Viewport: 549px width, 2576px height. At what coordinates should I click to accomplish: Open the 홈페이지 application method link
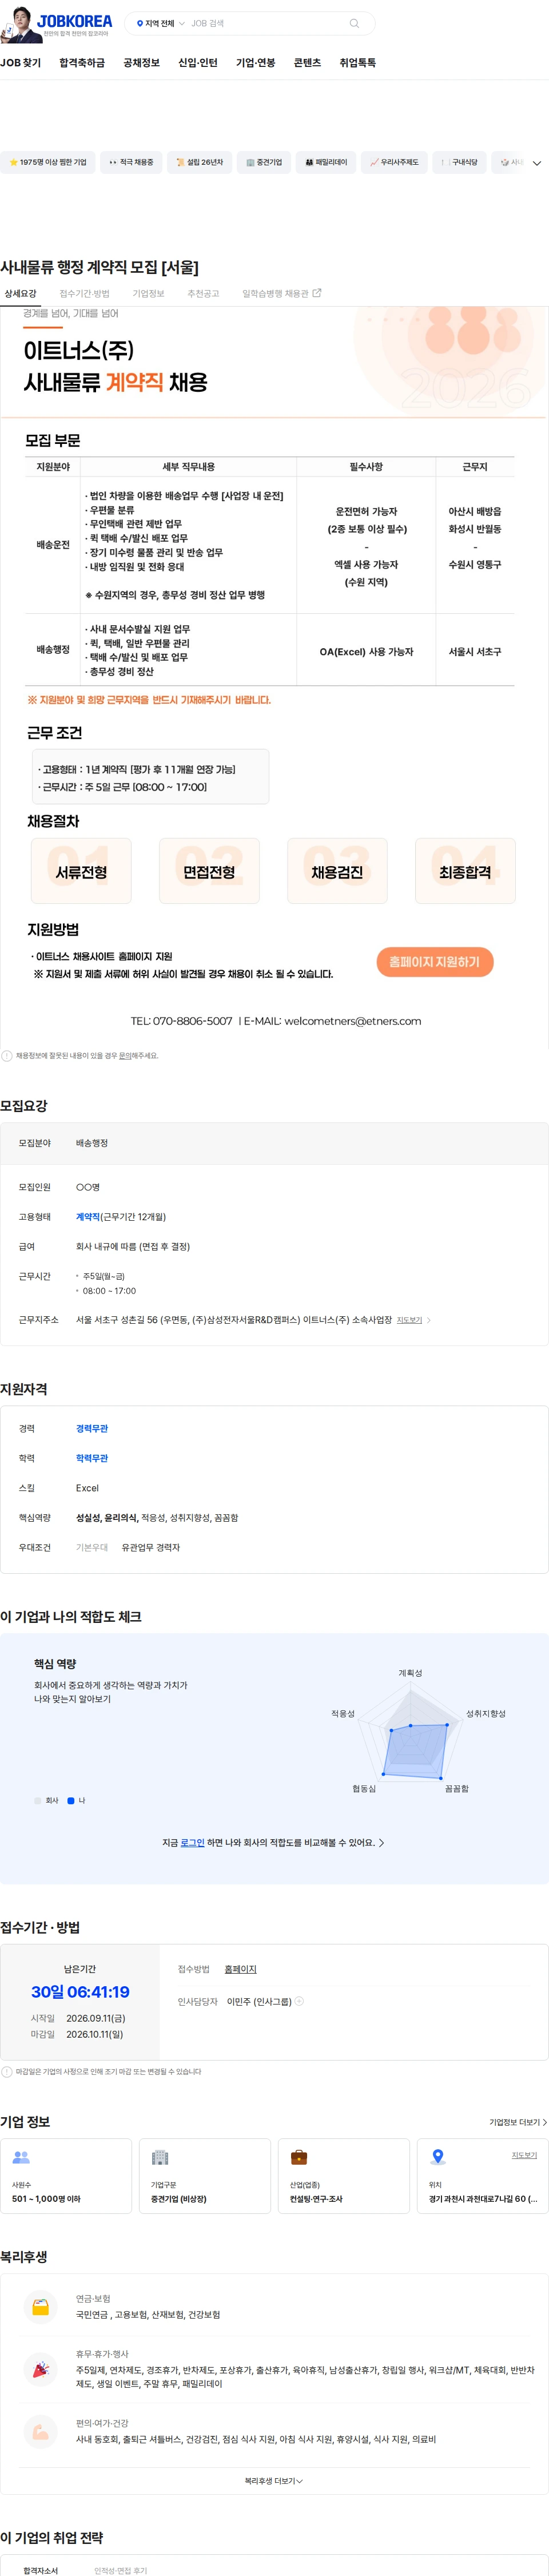[x=240, y=1969]
